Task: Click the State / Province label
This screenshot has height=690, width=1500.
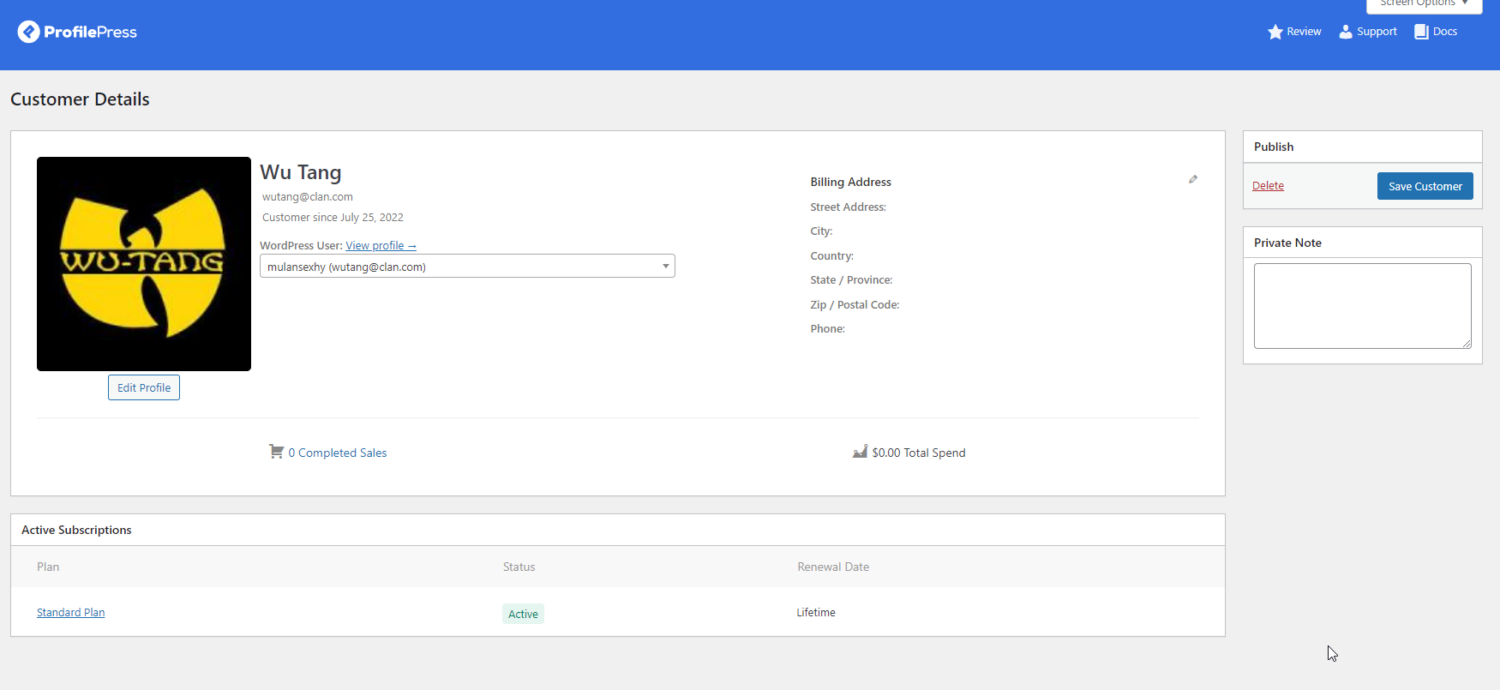Action: coord(852,280)
